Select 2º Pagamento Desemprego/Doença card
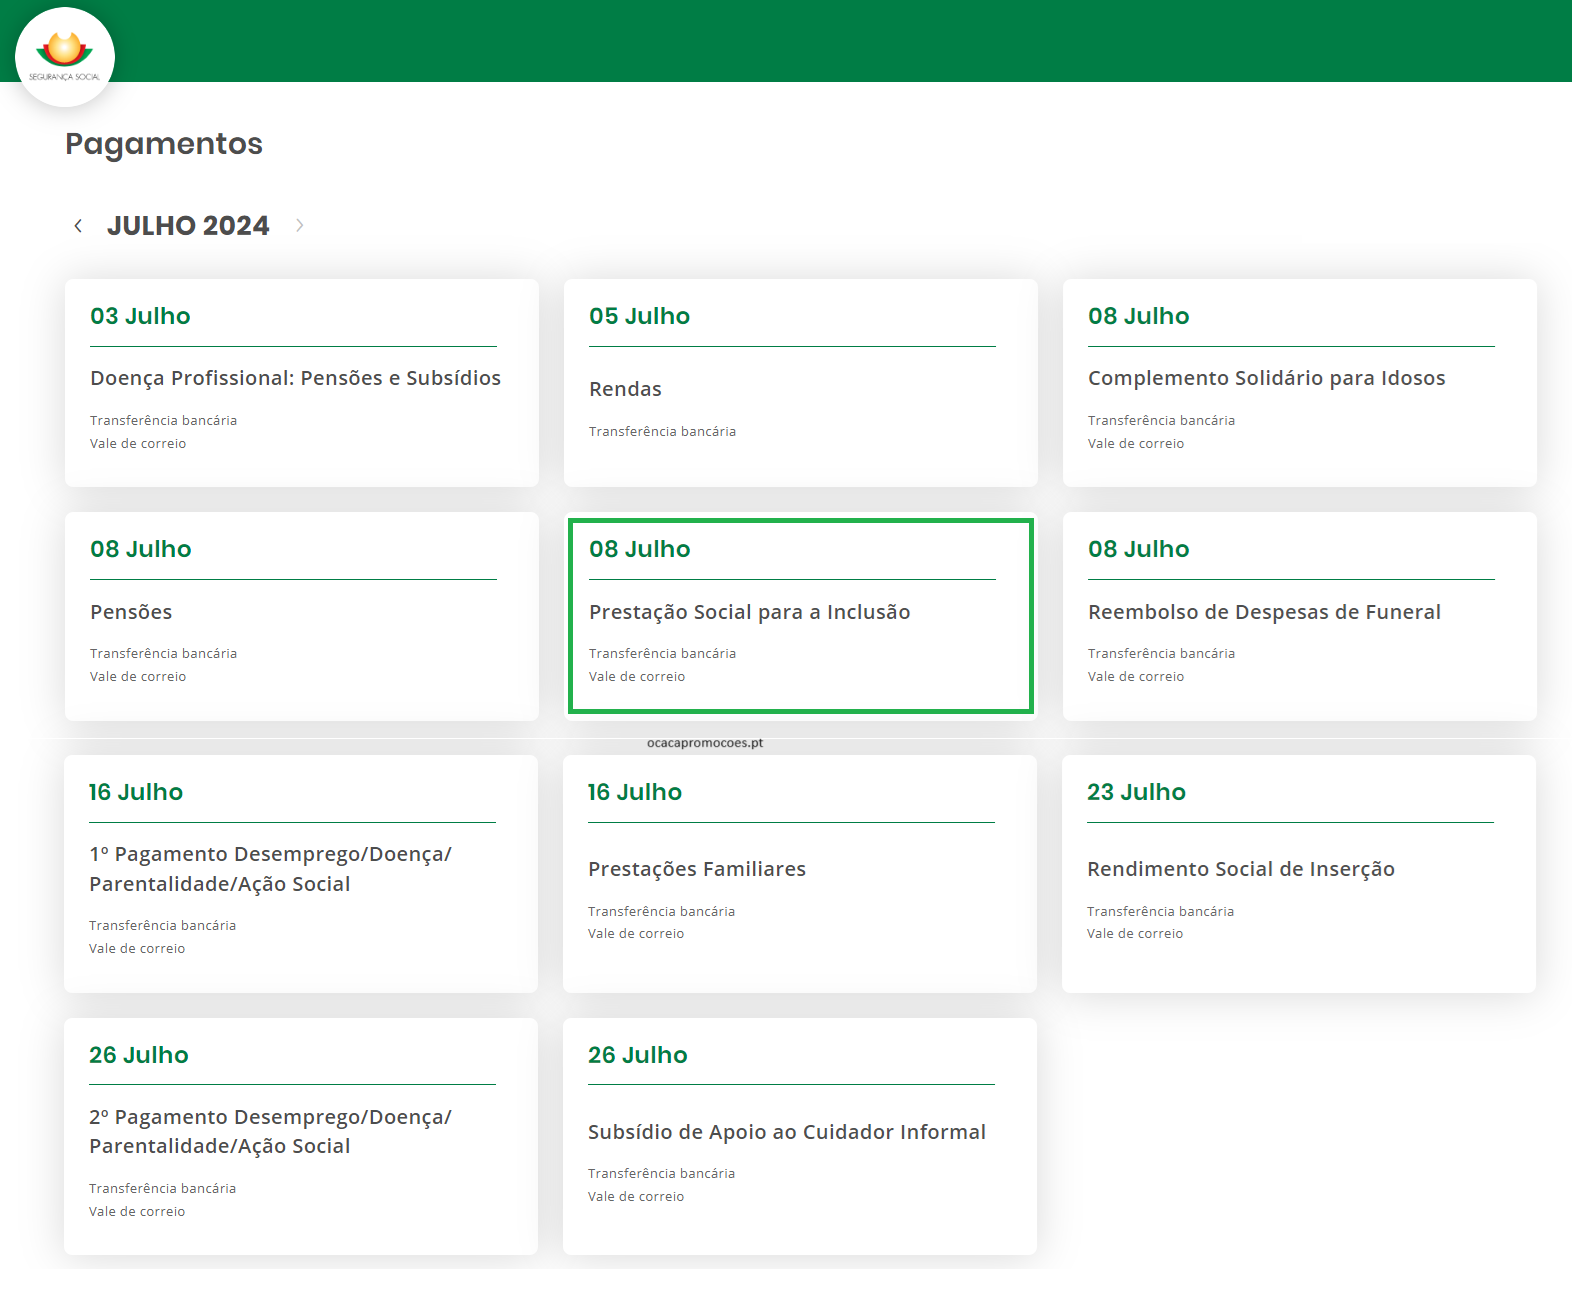This screenshot has height=1297, width=1572. (270, 1131)
